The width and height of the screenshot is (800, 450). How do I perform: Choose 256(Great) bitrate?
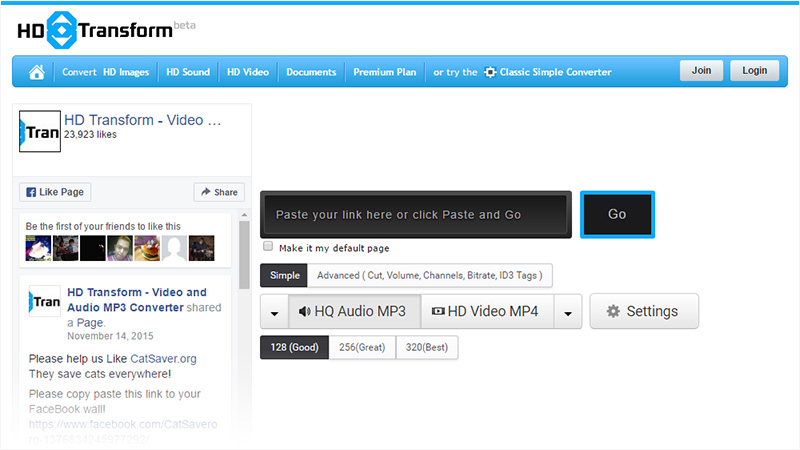pos(362,347)
